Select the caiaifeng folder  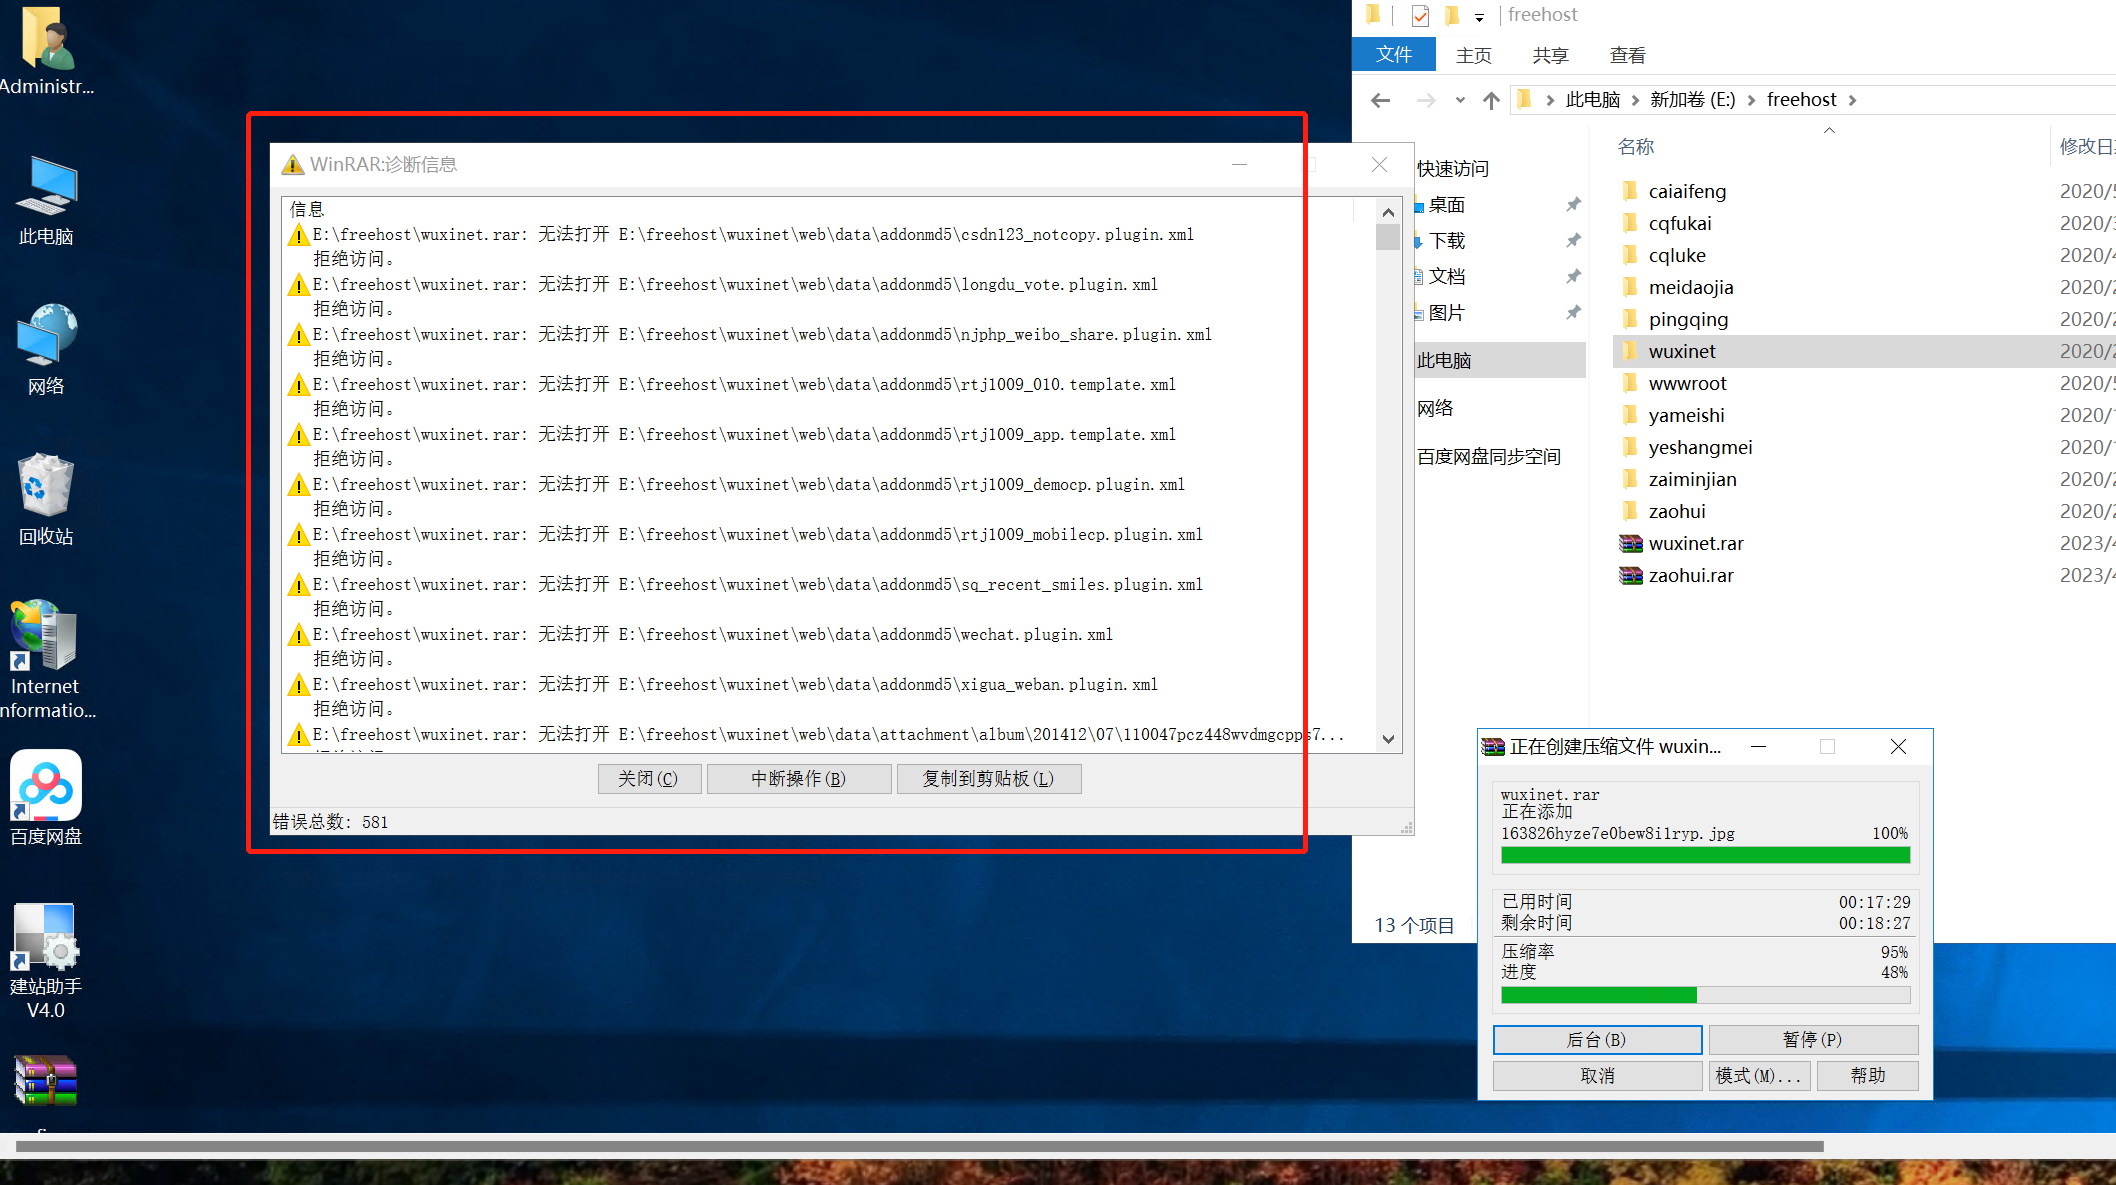[x=1687, y=191]
